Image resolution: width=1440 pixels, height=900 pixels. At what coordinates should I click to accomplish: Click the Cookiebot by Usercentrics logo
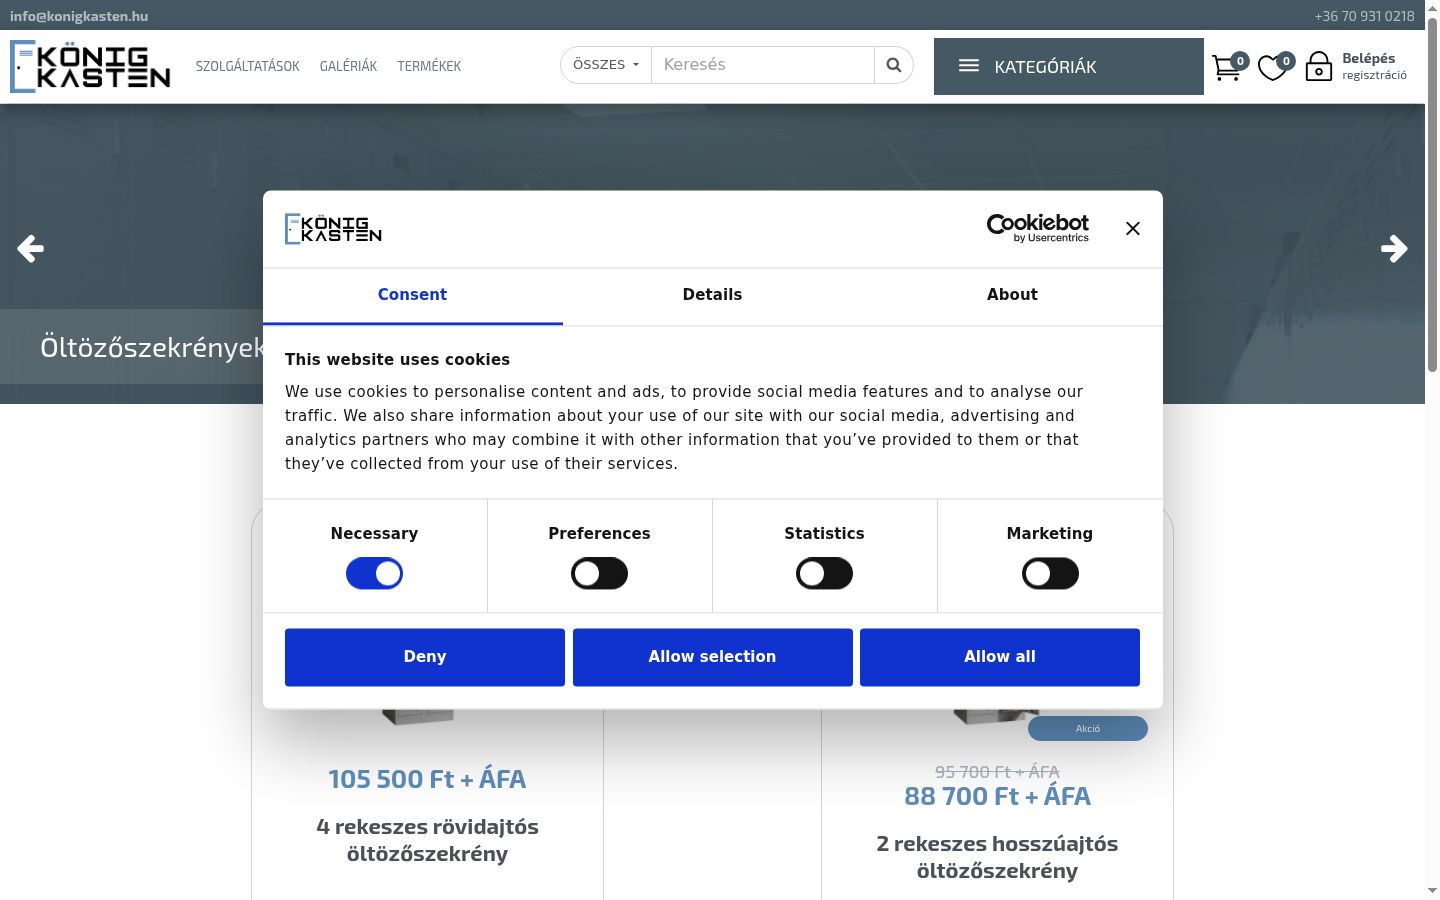(1038, 228)
